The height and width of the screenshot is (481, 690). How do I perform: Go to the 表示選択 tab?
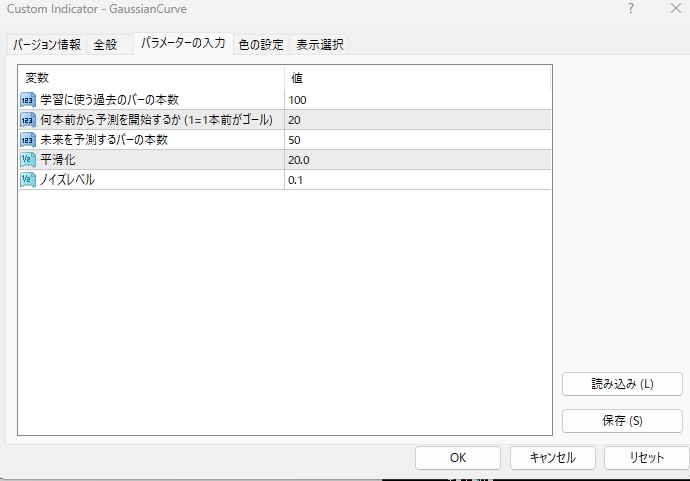tap(319, 44)
